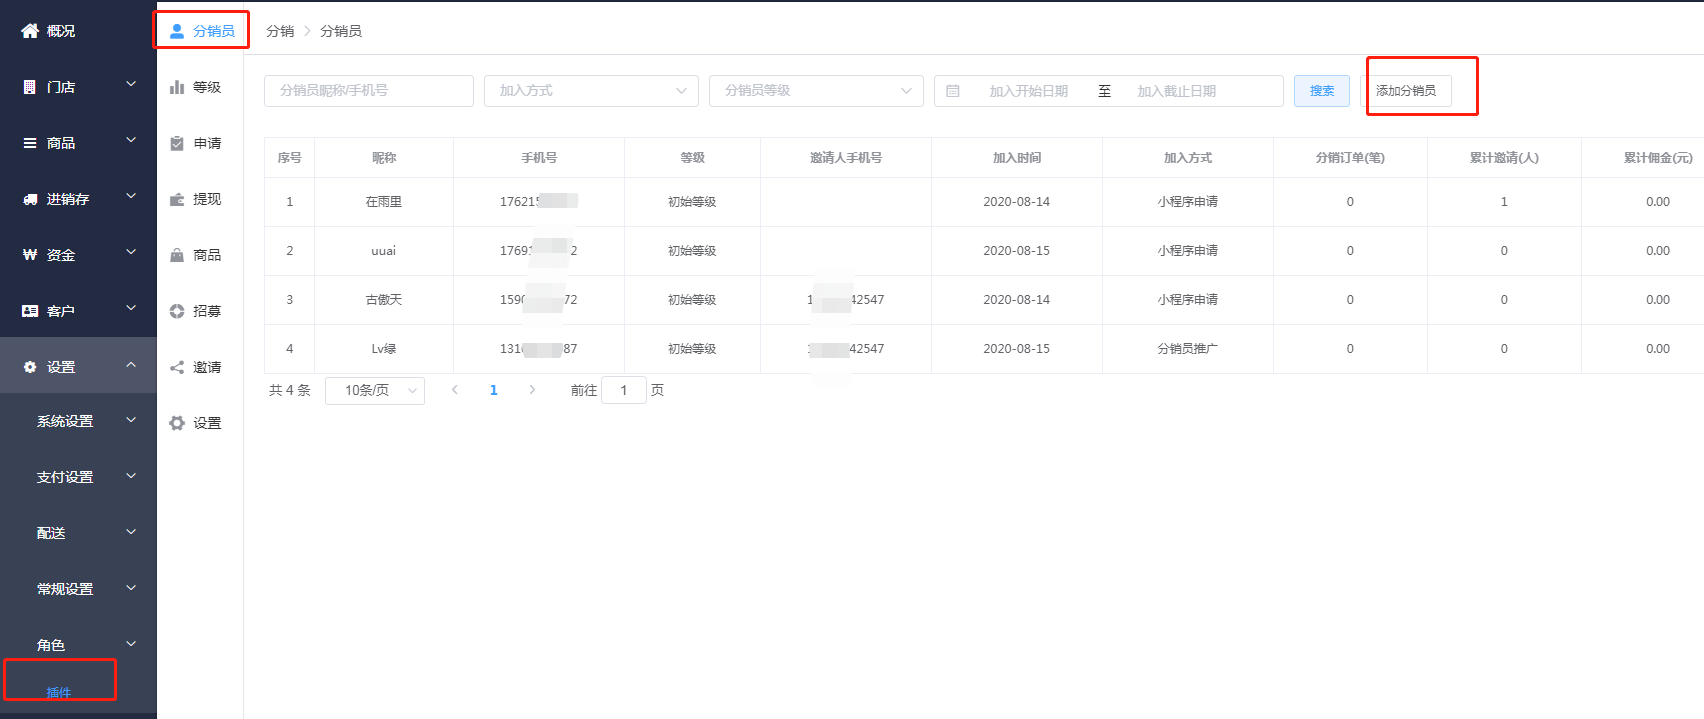Go to the next page arrow in pagination
The image size is (1704, 719).
pos(532,390)
